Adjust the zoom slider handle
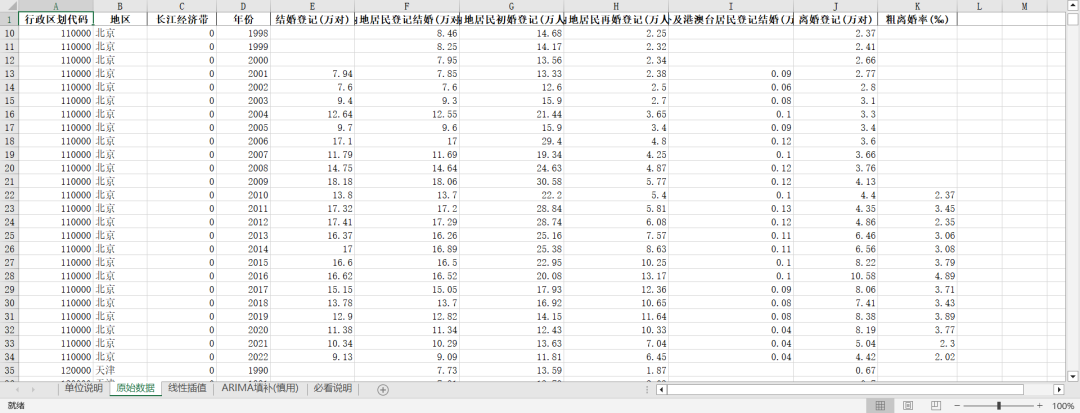Viewport: 1080px width, 413px height. [x=999, y=405]
